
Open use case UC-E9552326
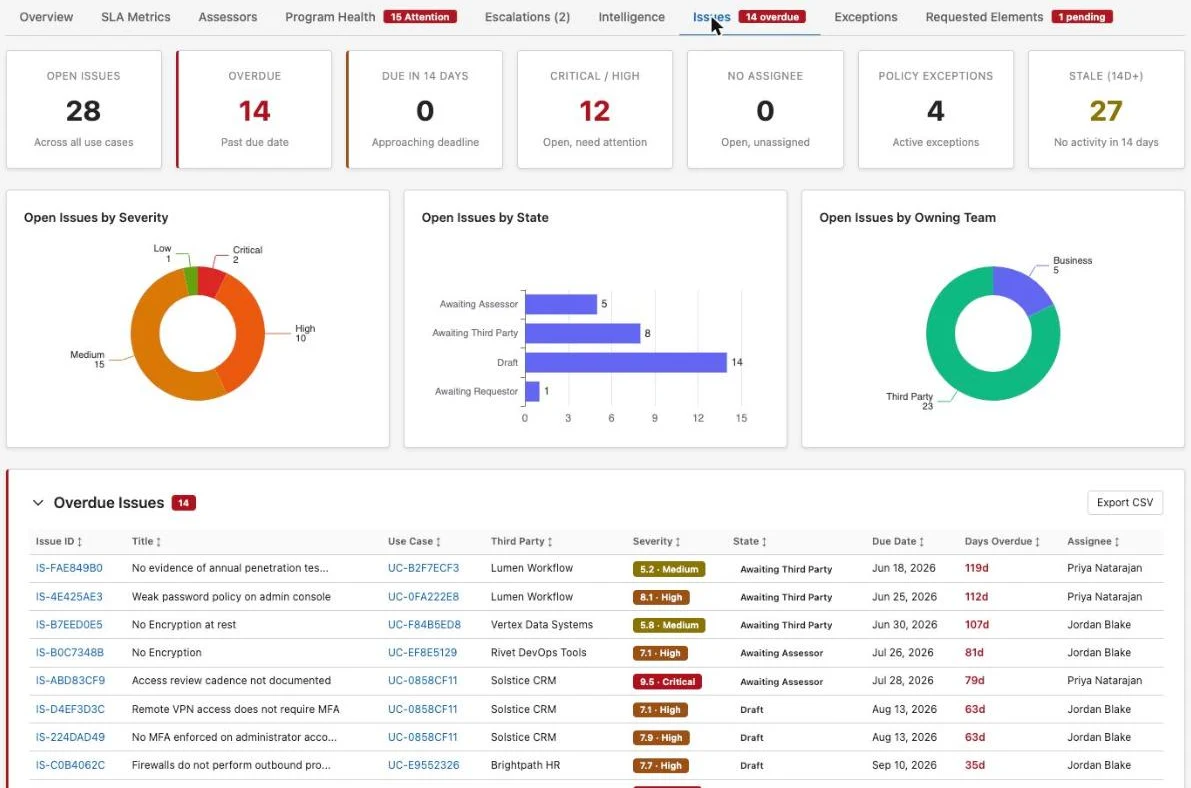(x=423, y=765)
